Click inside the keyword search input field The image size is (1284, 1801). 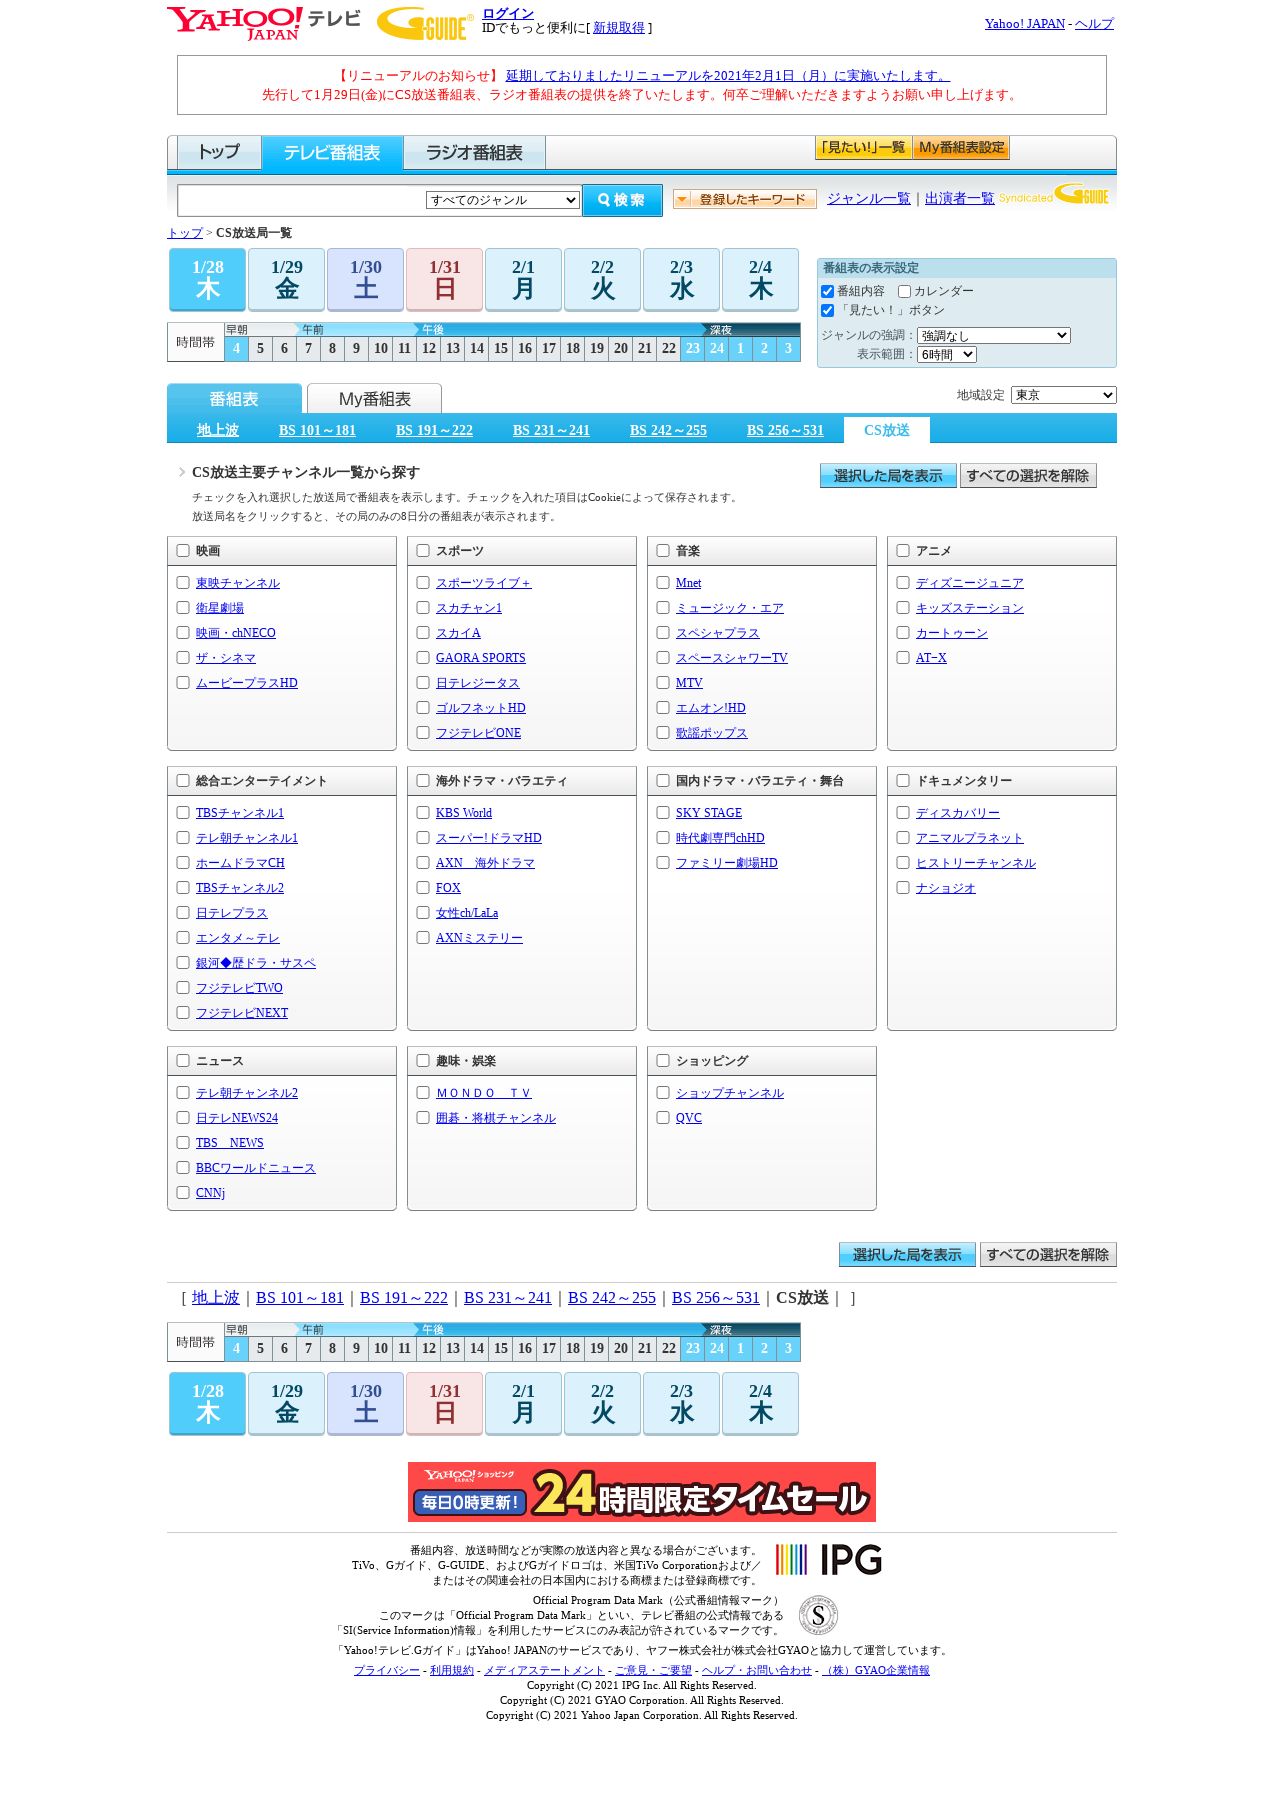tap(302, 200)
